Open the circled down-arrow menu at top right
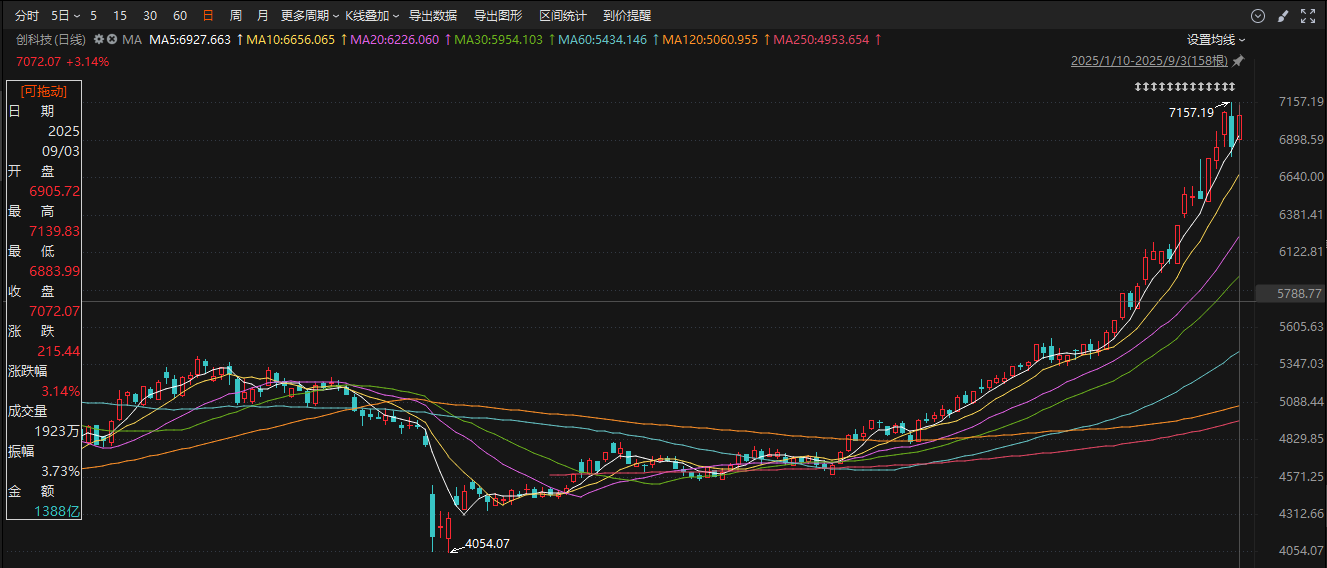The height and width of the screenshot is (568, 1327). [x=1258, y=15]
